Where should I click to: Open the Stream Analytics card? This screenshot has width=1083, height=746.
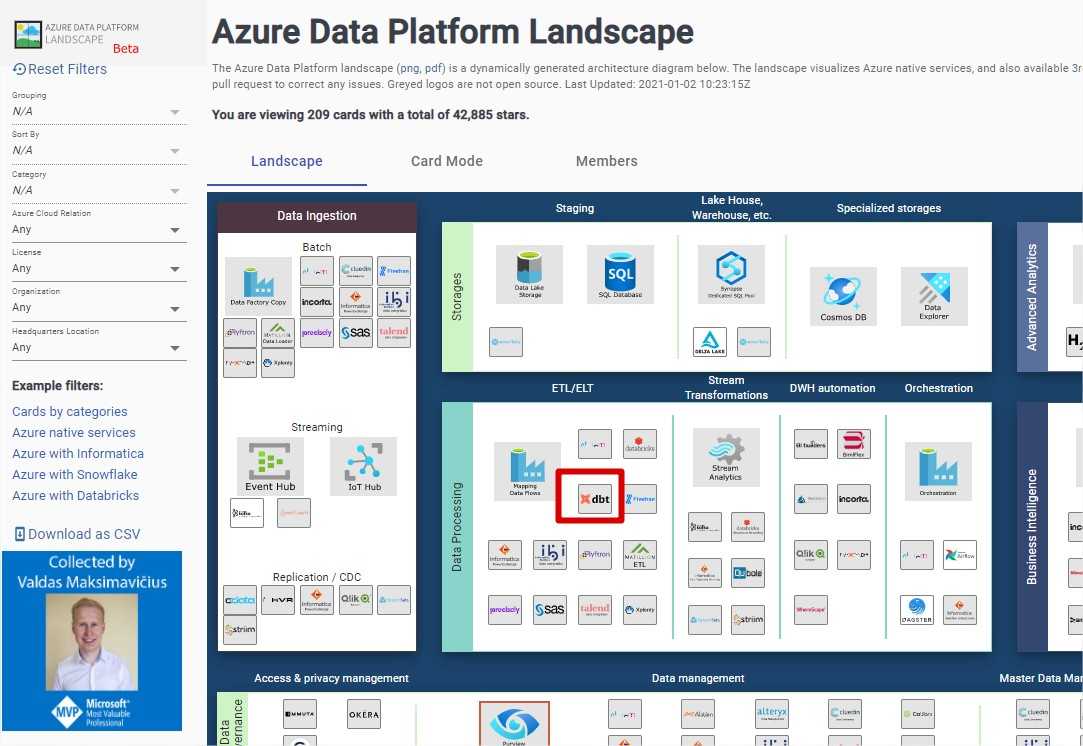pyautogui.click(x=726, y=457)
